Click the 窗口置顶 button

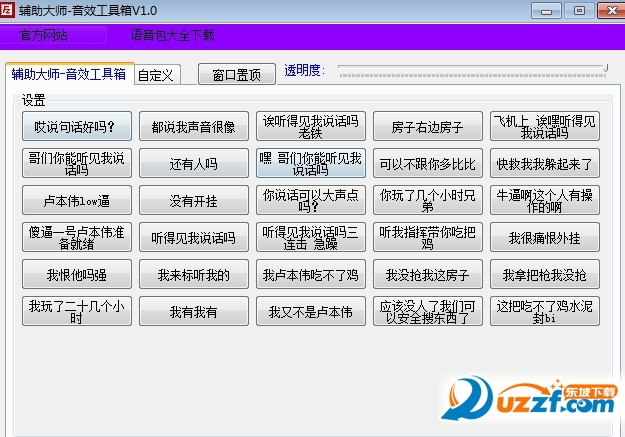(x=237, y=74)
